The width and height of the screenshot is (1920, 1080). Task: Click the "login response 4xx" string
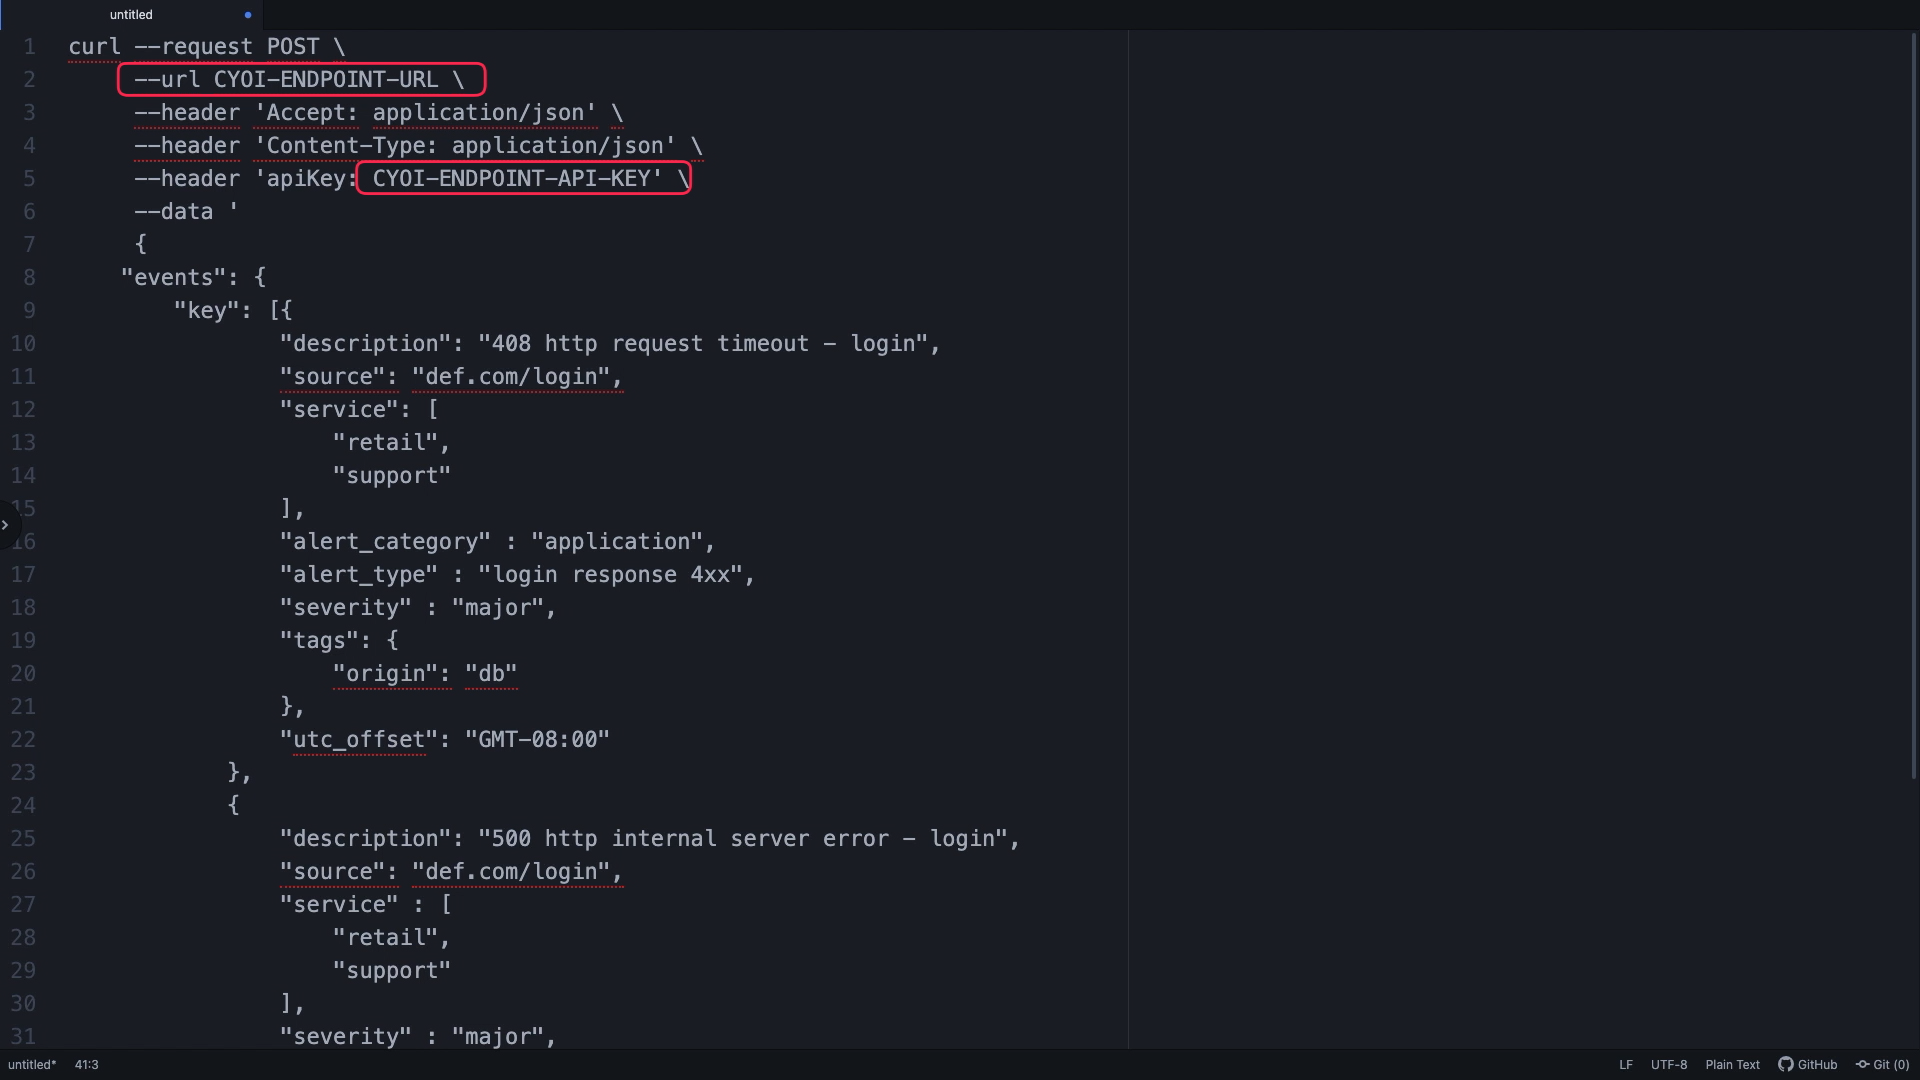610,575
